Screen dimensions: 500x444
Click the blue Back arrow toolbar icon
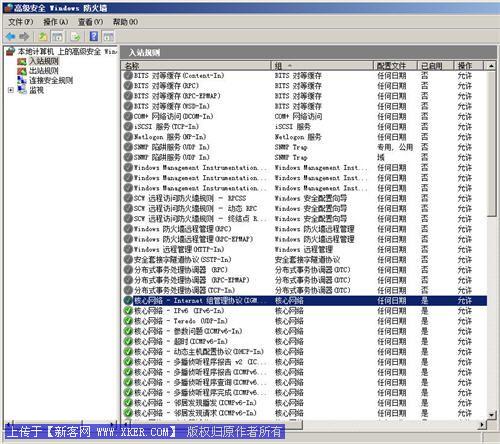(11, 36)
